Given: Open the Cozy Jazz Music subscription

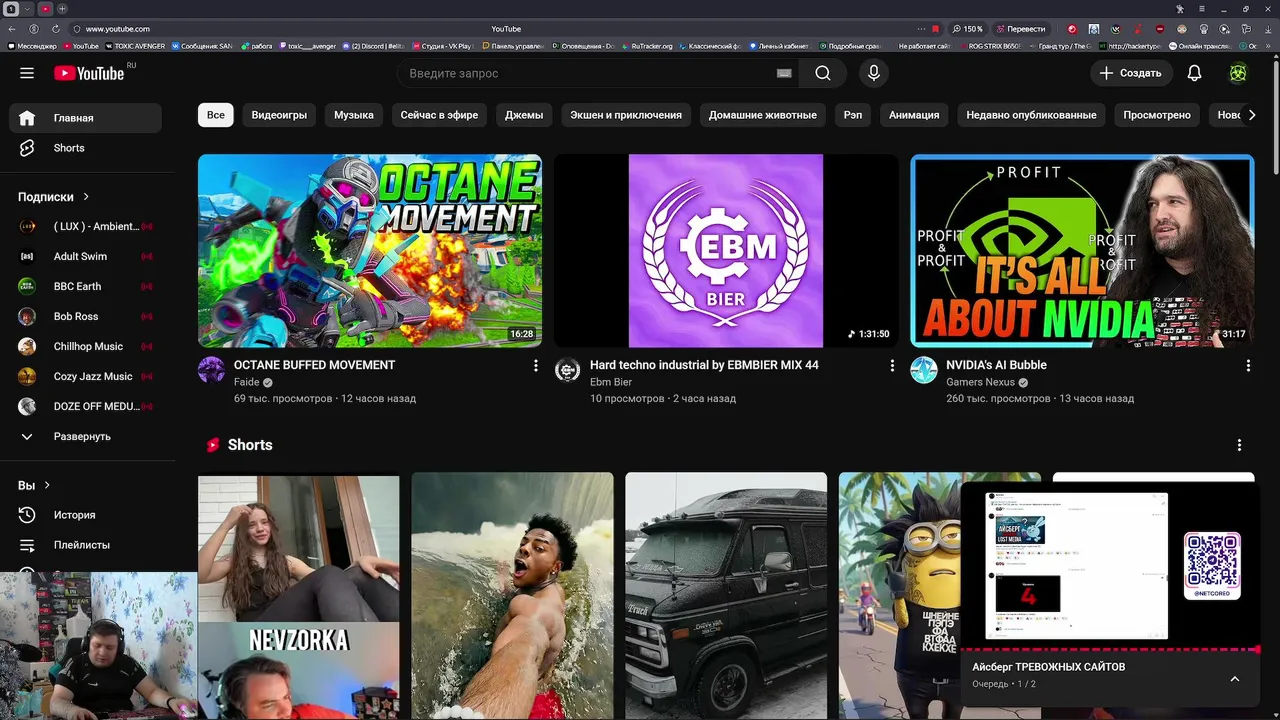Looking at the screenshot, I should (x=86, y=377).
